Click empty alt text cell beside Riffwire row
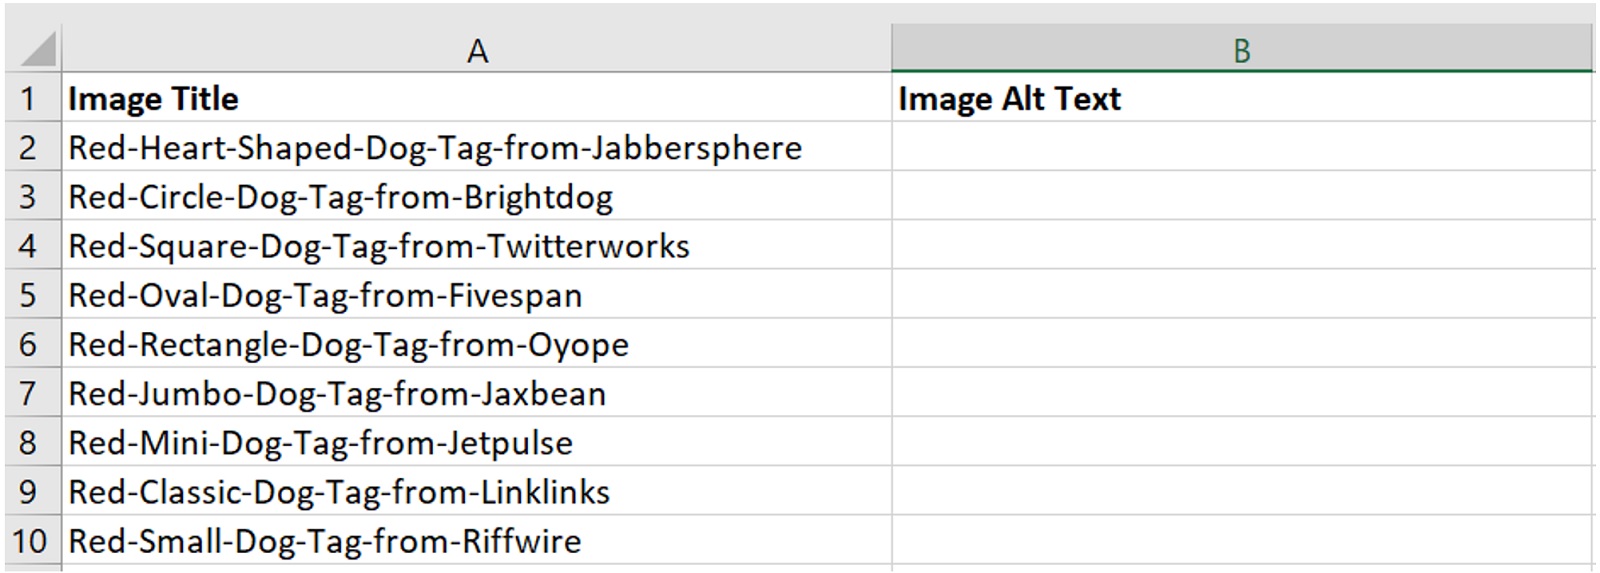The image size is (1600, 573). tap(1241, 541)
